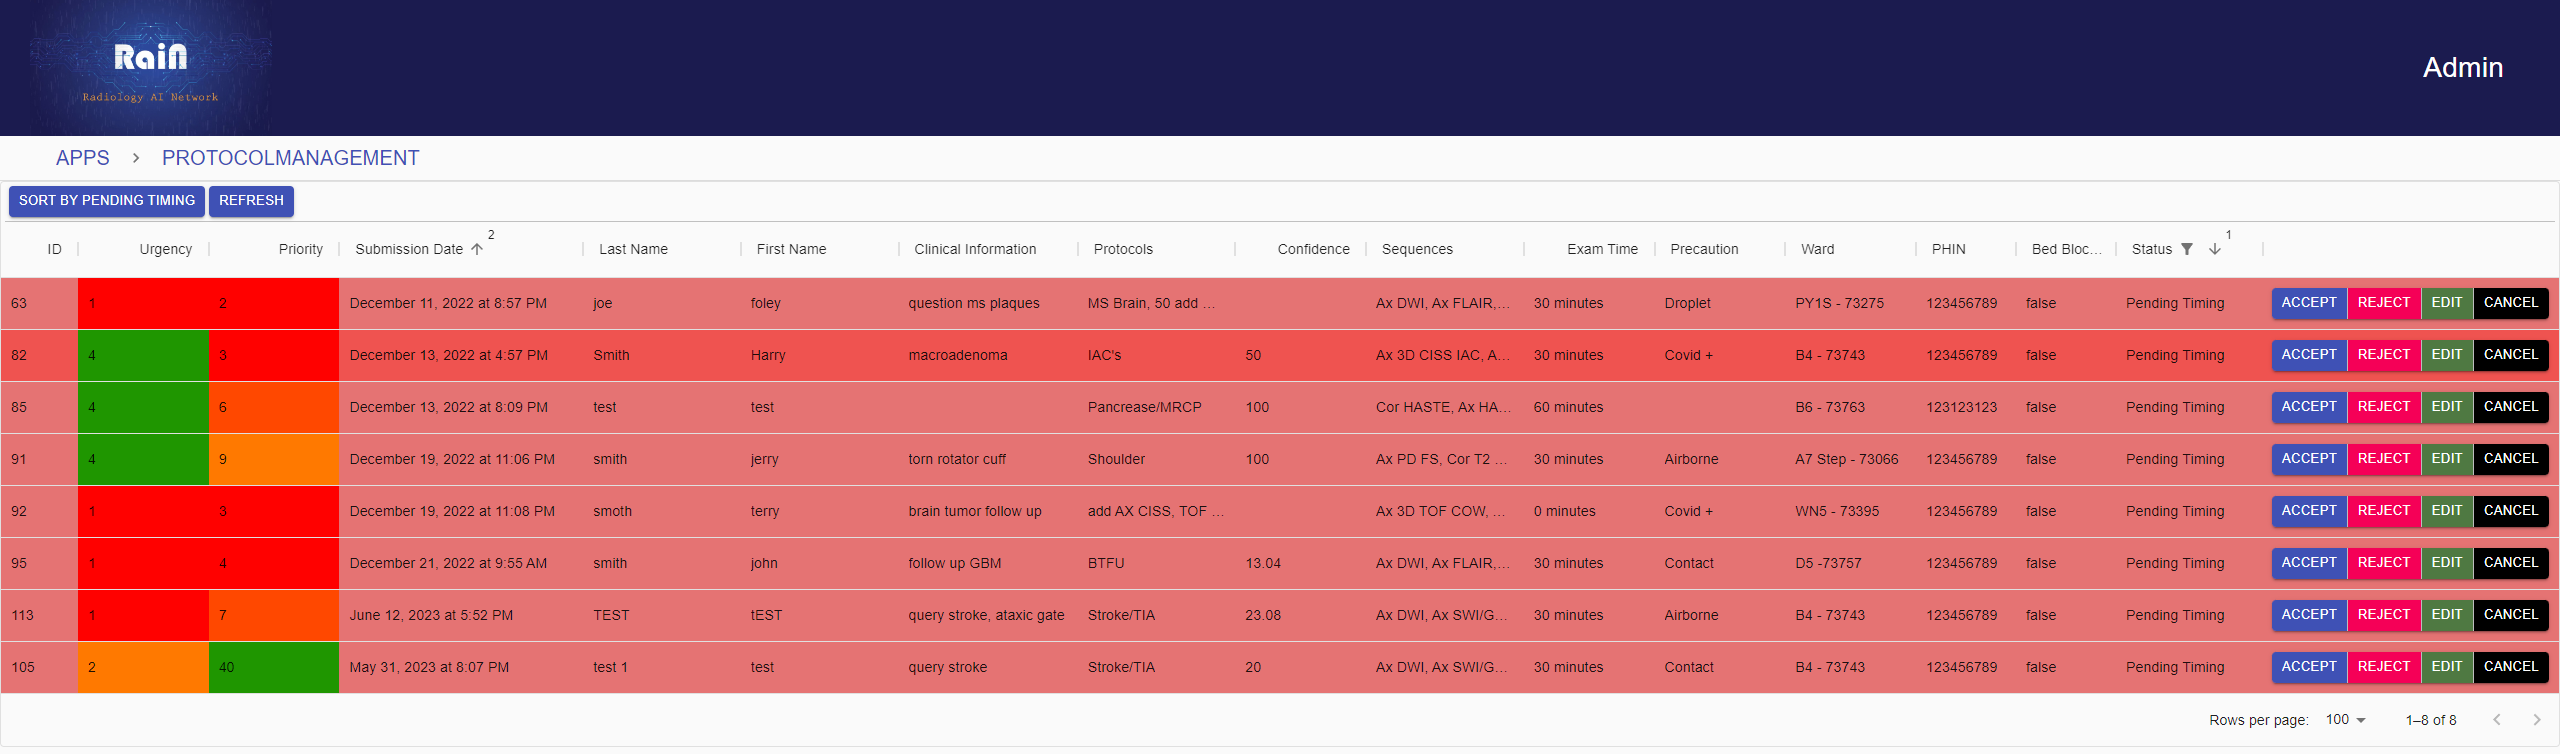Reject the Smith Harry request, ID 82
This screenshot has width=2560, height=754.
[2383, 355]
